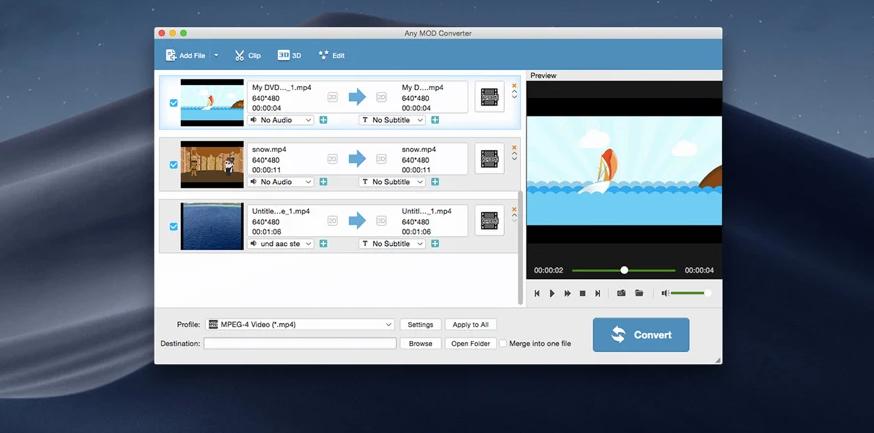
Task: Open output format icon for Untitle row
Action: pyautogui.click(x=489, y=221)
